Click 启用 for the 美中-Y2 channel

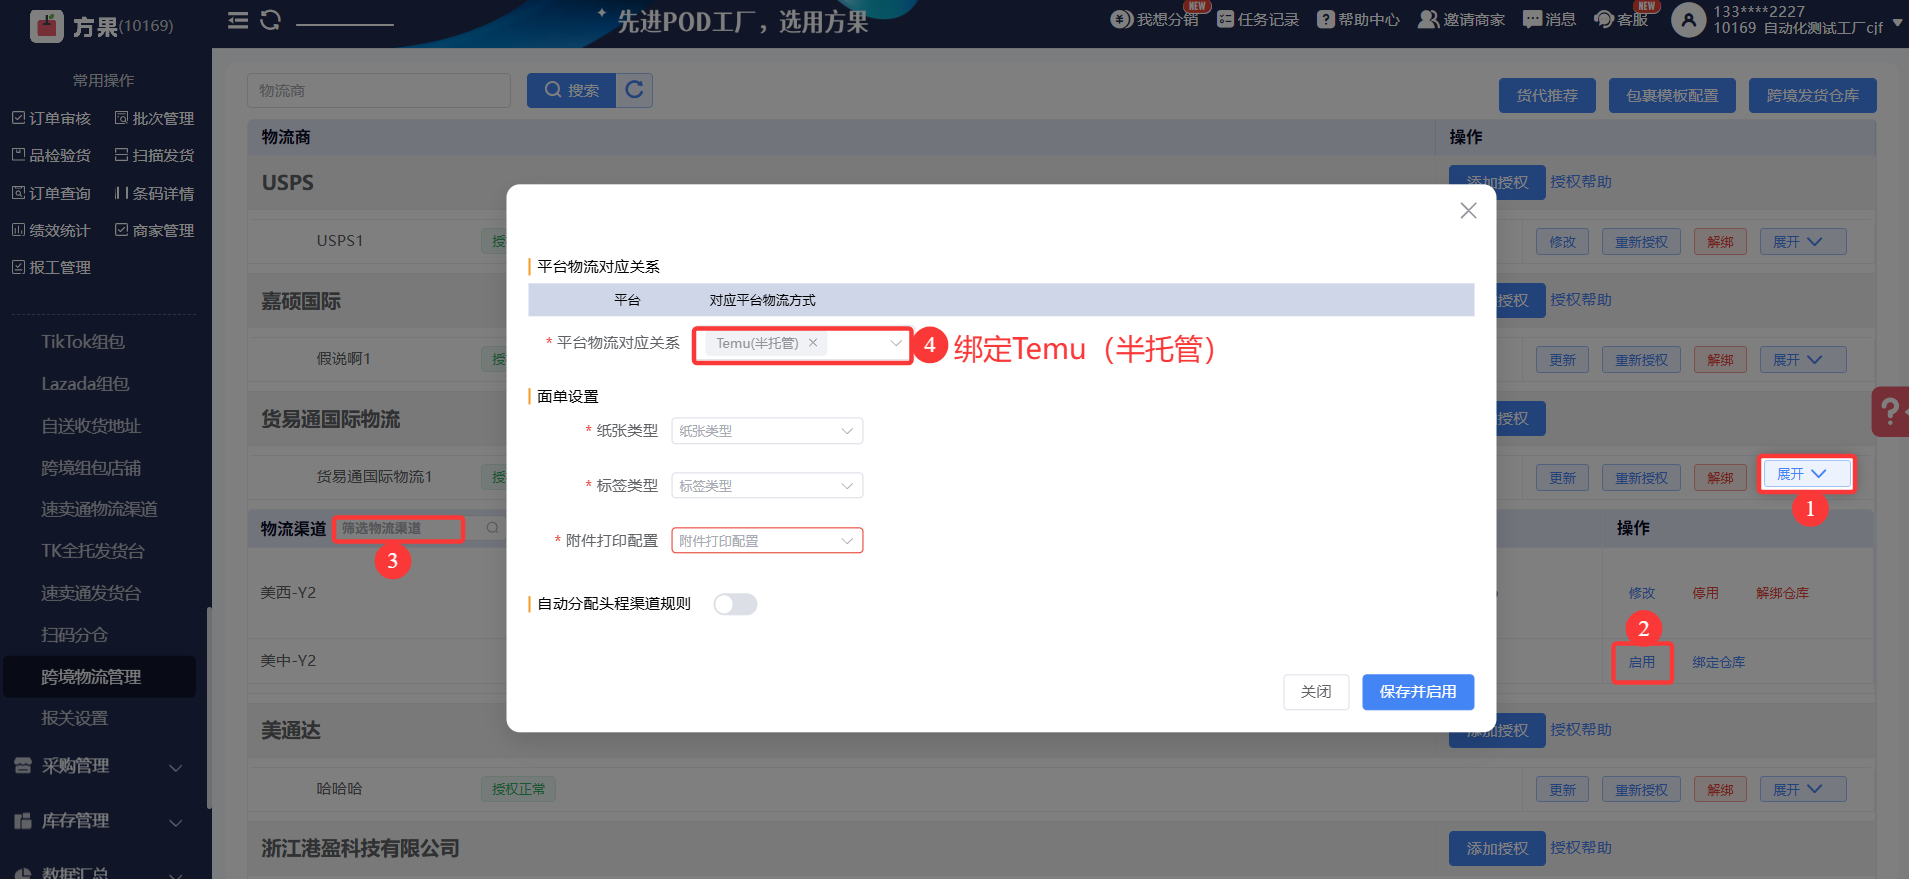tap(1642, 662)
